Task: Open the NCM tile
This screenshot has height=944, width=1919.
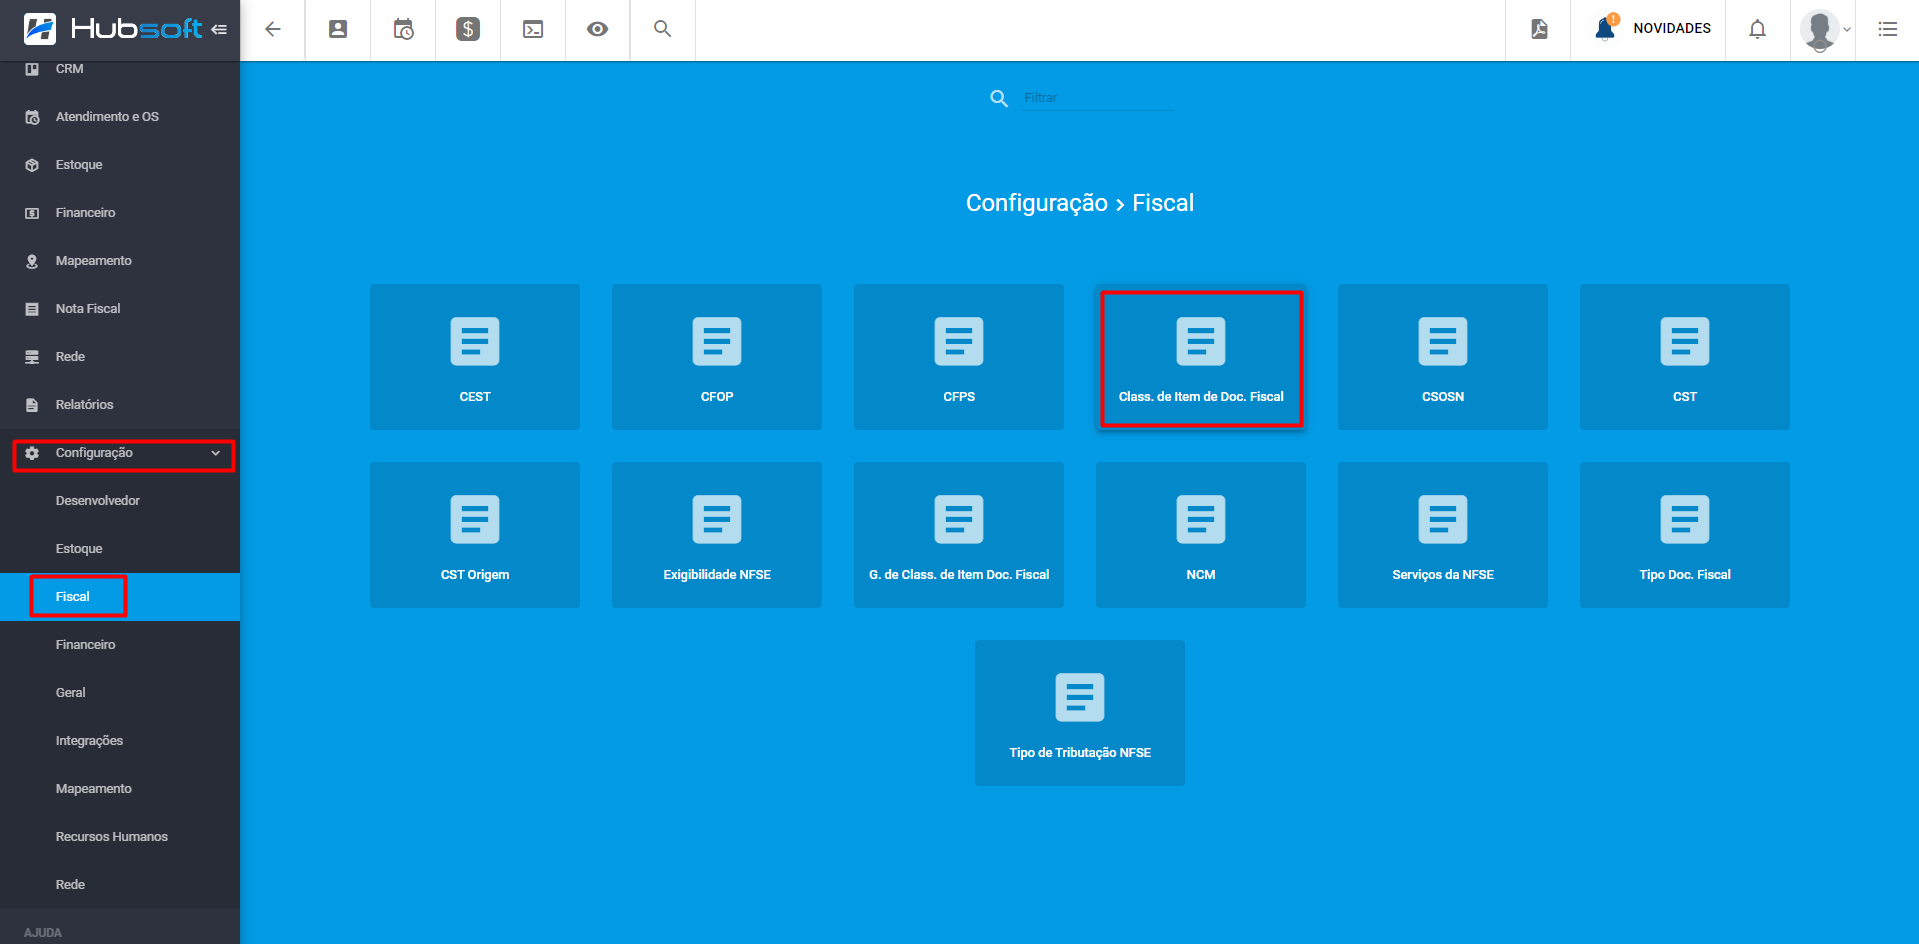Action: pyautogui.click(x=1201, y=535)
